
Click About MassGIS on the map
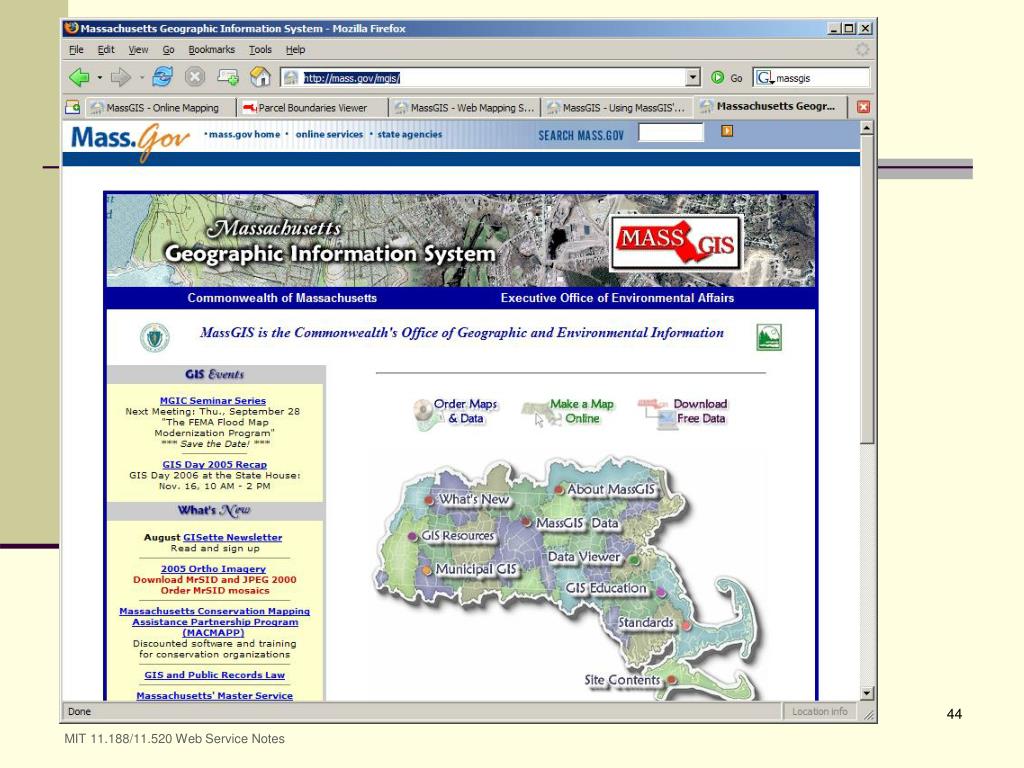pos(611,489)
